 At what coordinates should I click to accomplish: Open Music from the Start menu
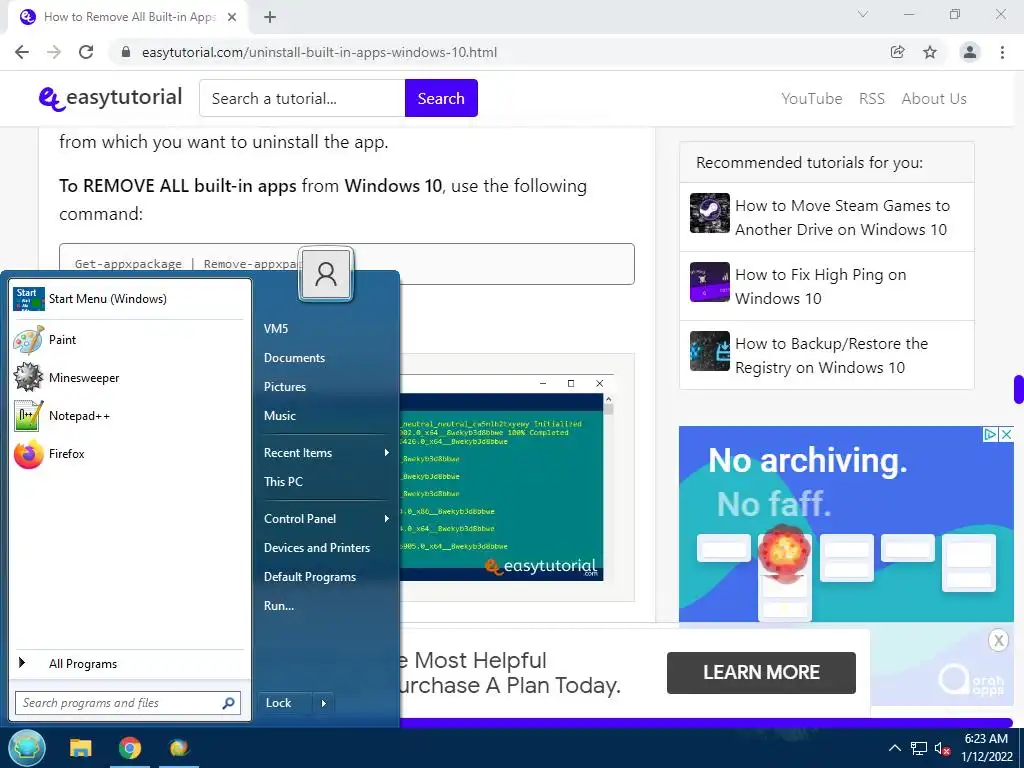[280, 415]
